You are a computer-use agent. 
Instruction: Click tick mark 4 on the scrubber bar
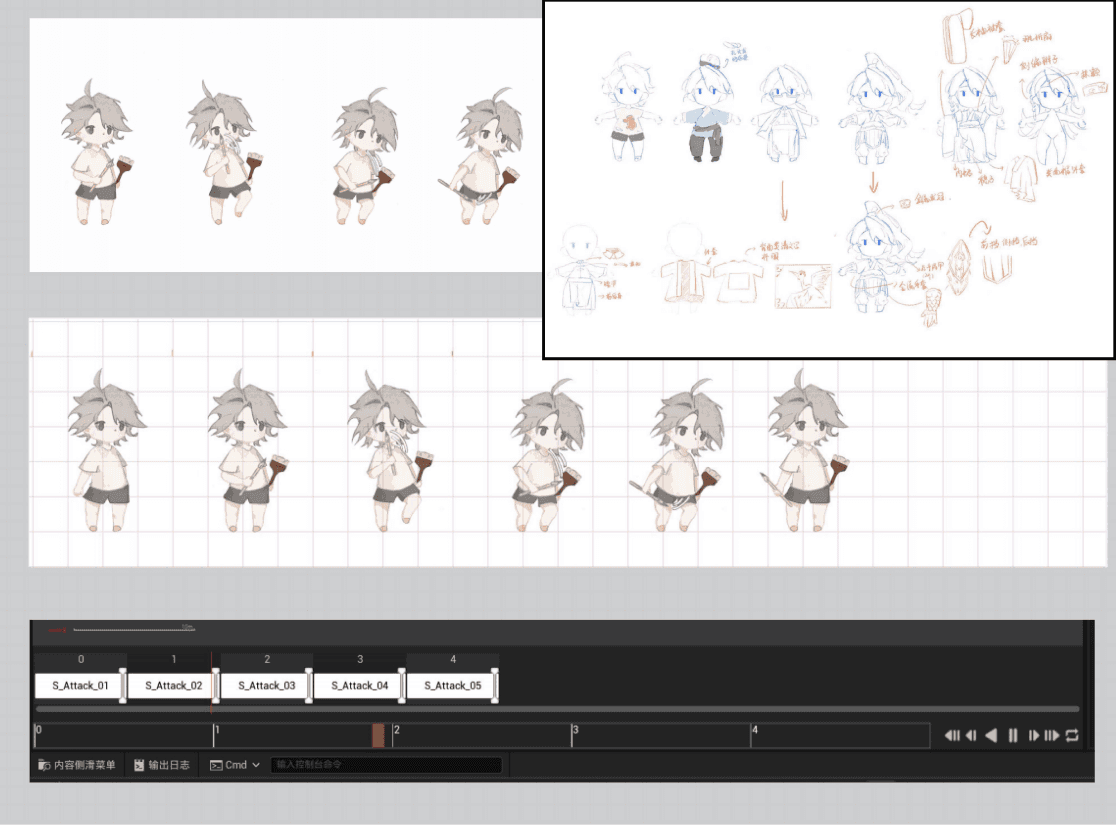point(752,734)
